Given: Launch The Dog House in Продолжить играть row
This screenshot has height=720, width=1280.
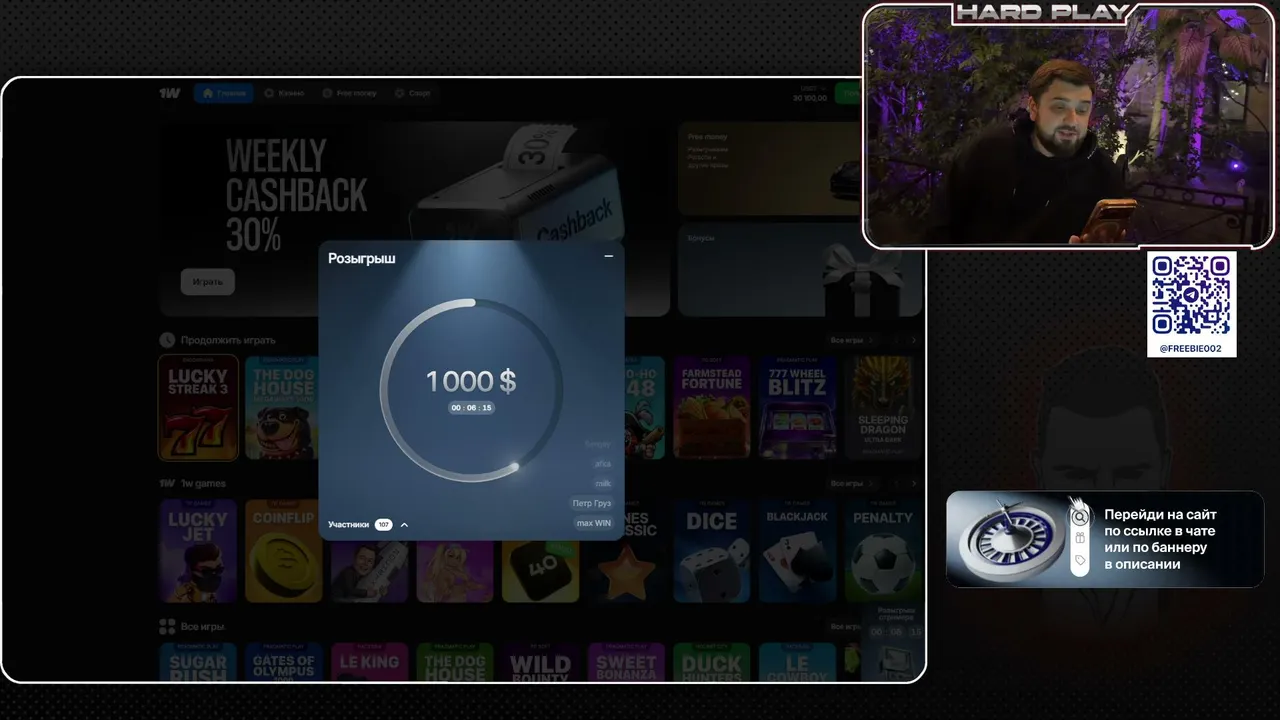Looking at the screenshot, I should pos(283,407).
